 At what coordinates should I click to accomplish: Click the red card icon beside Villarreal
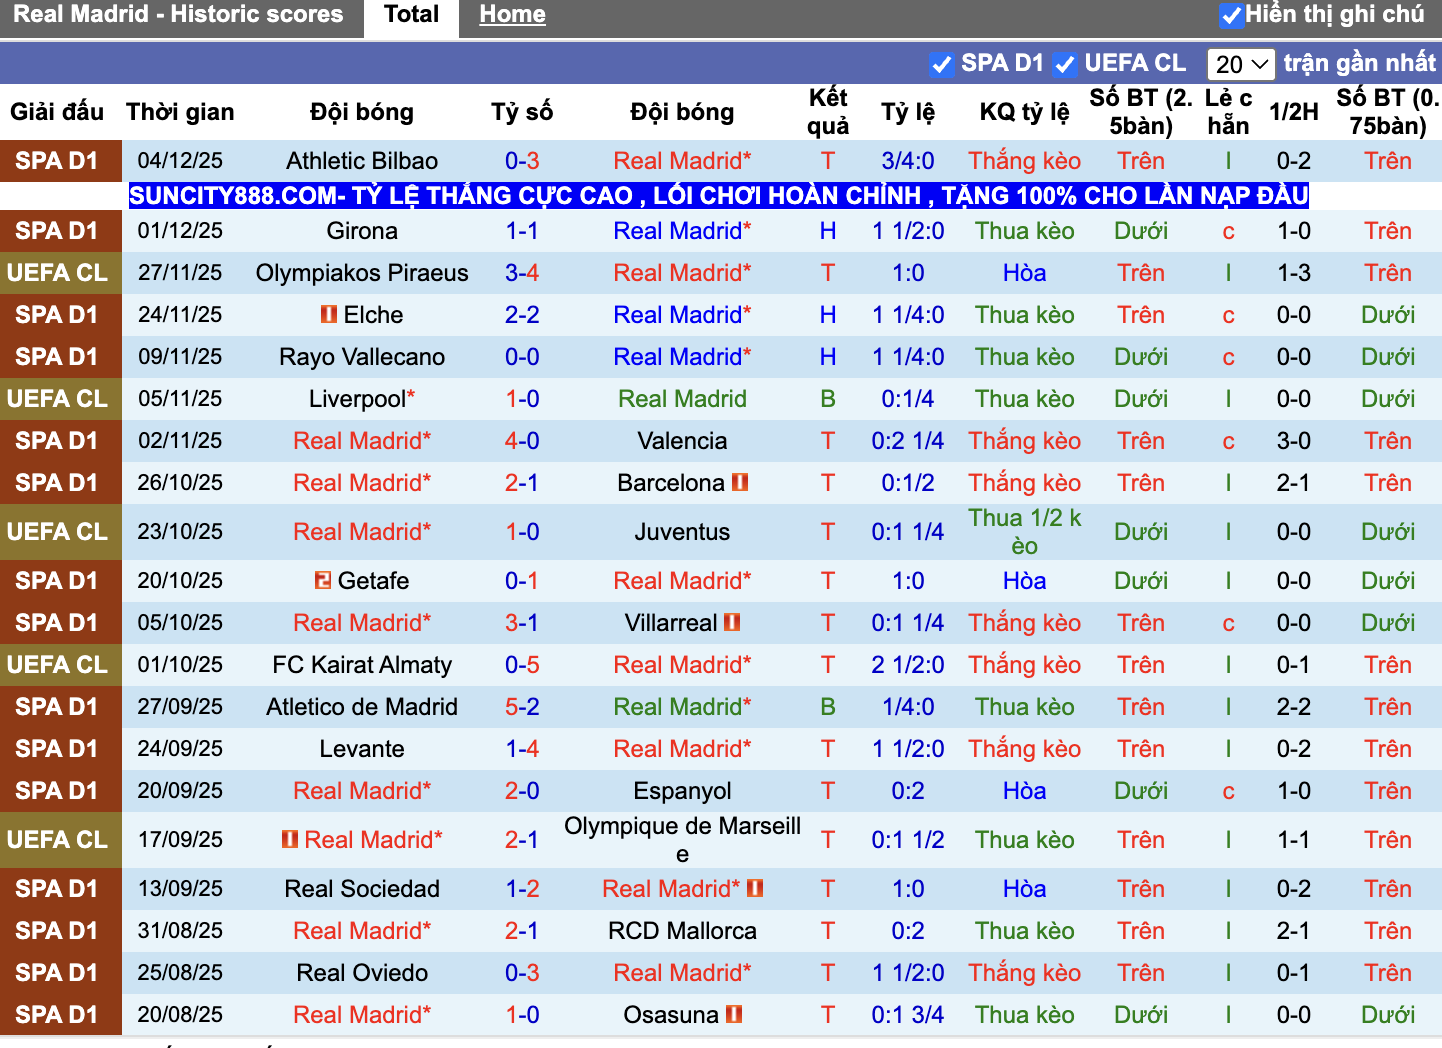[731, 622]
